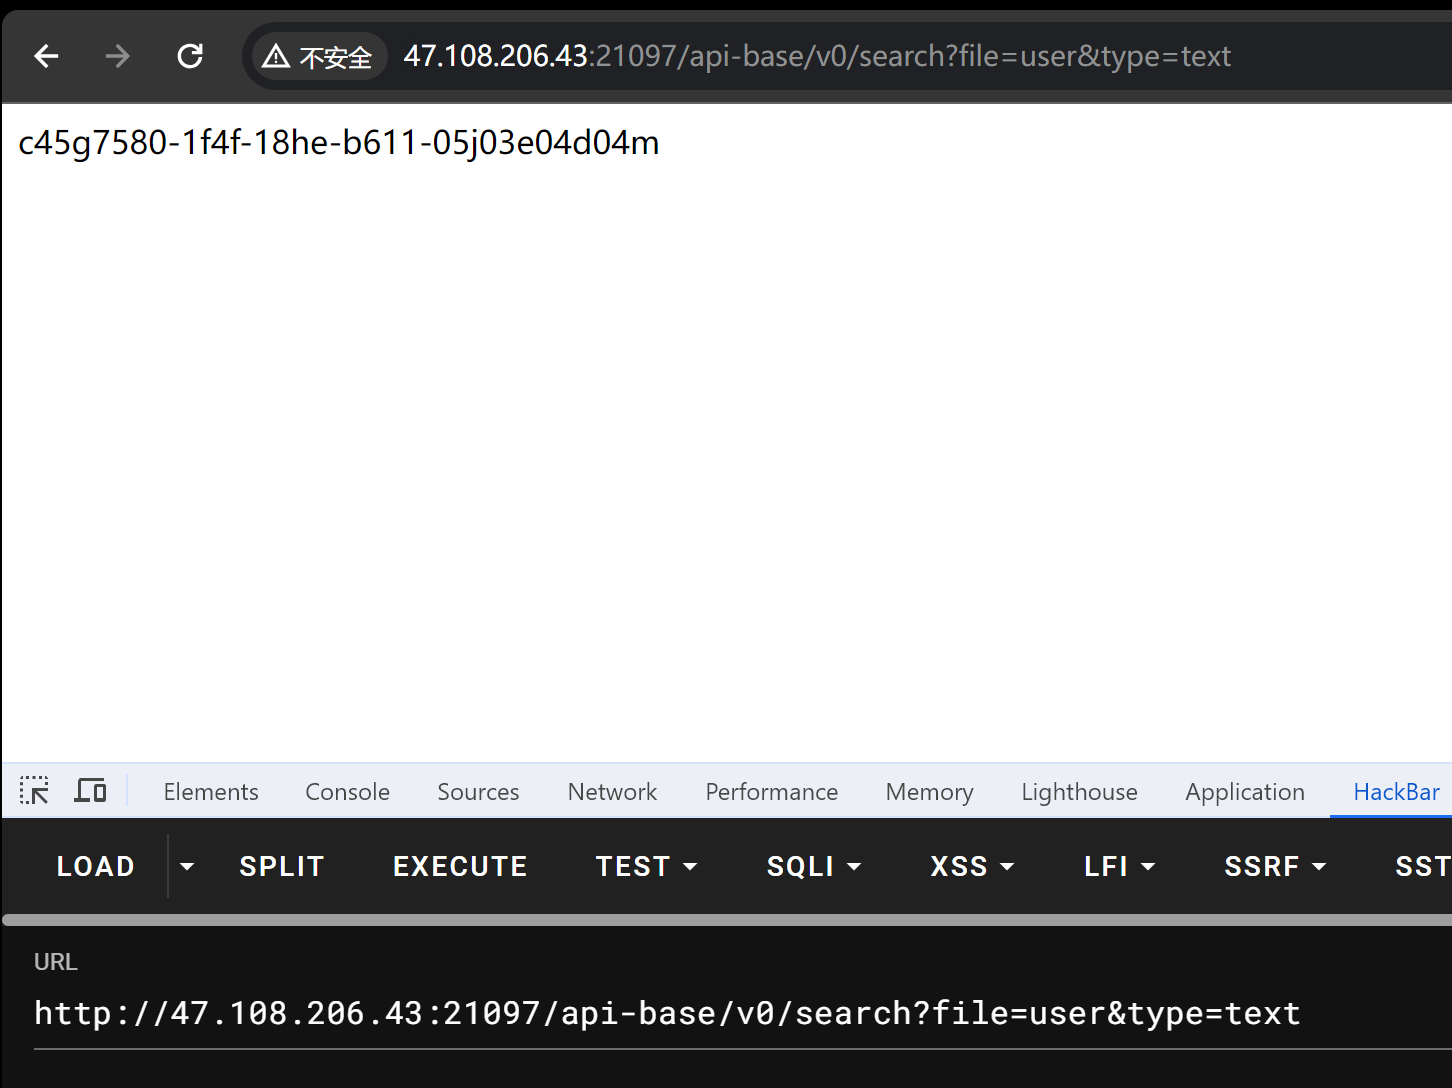This screenshot has height=1088, width=1452.
Task: Switch to the Console tab
Action: (x=347, y=792)
